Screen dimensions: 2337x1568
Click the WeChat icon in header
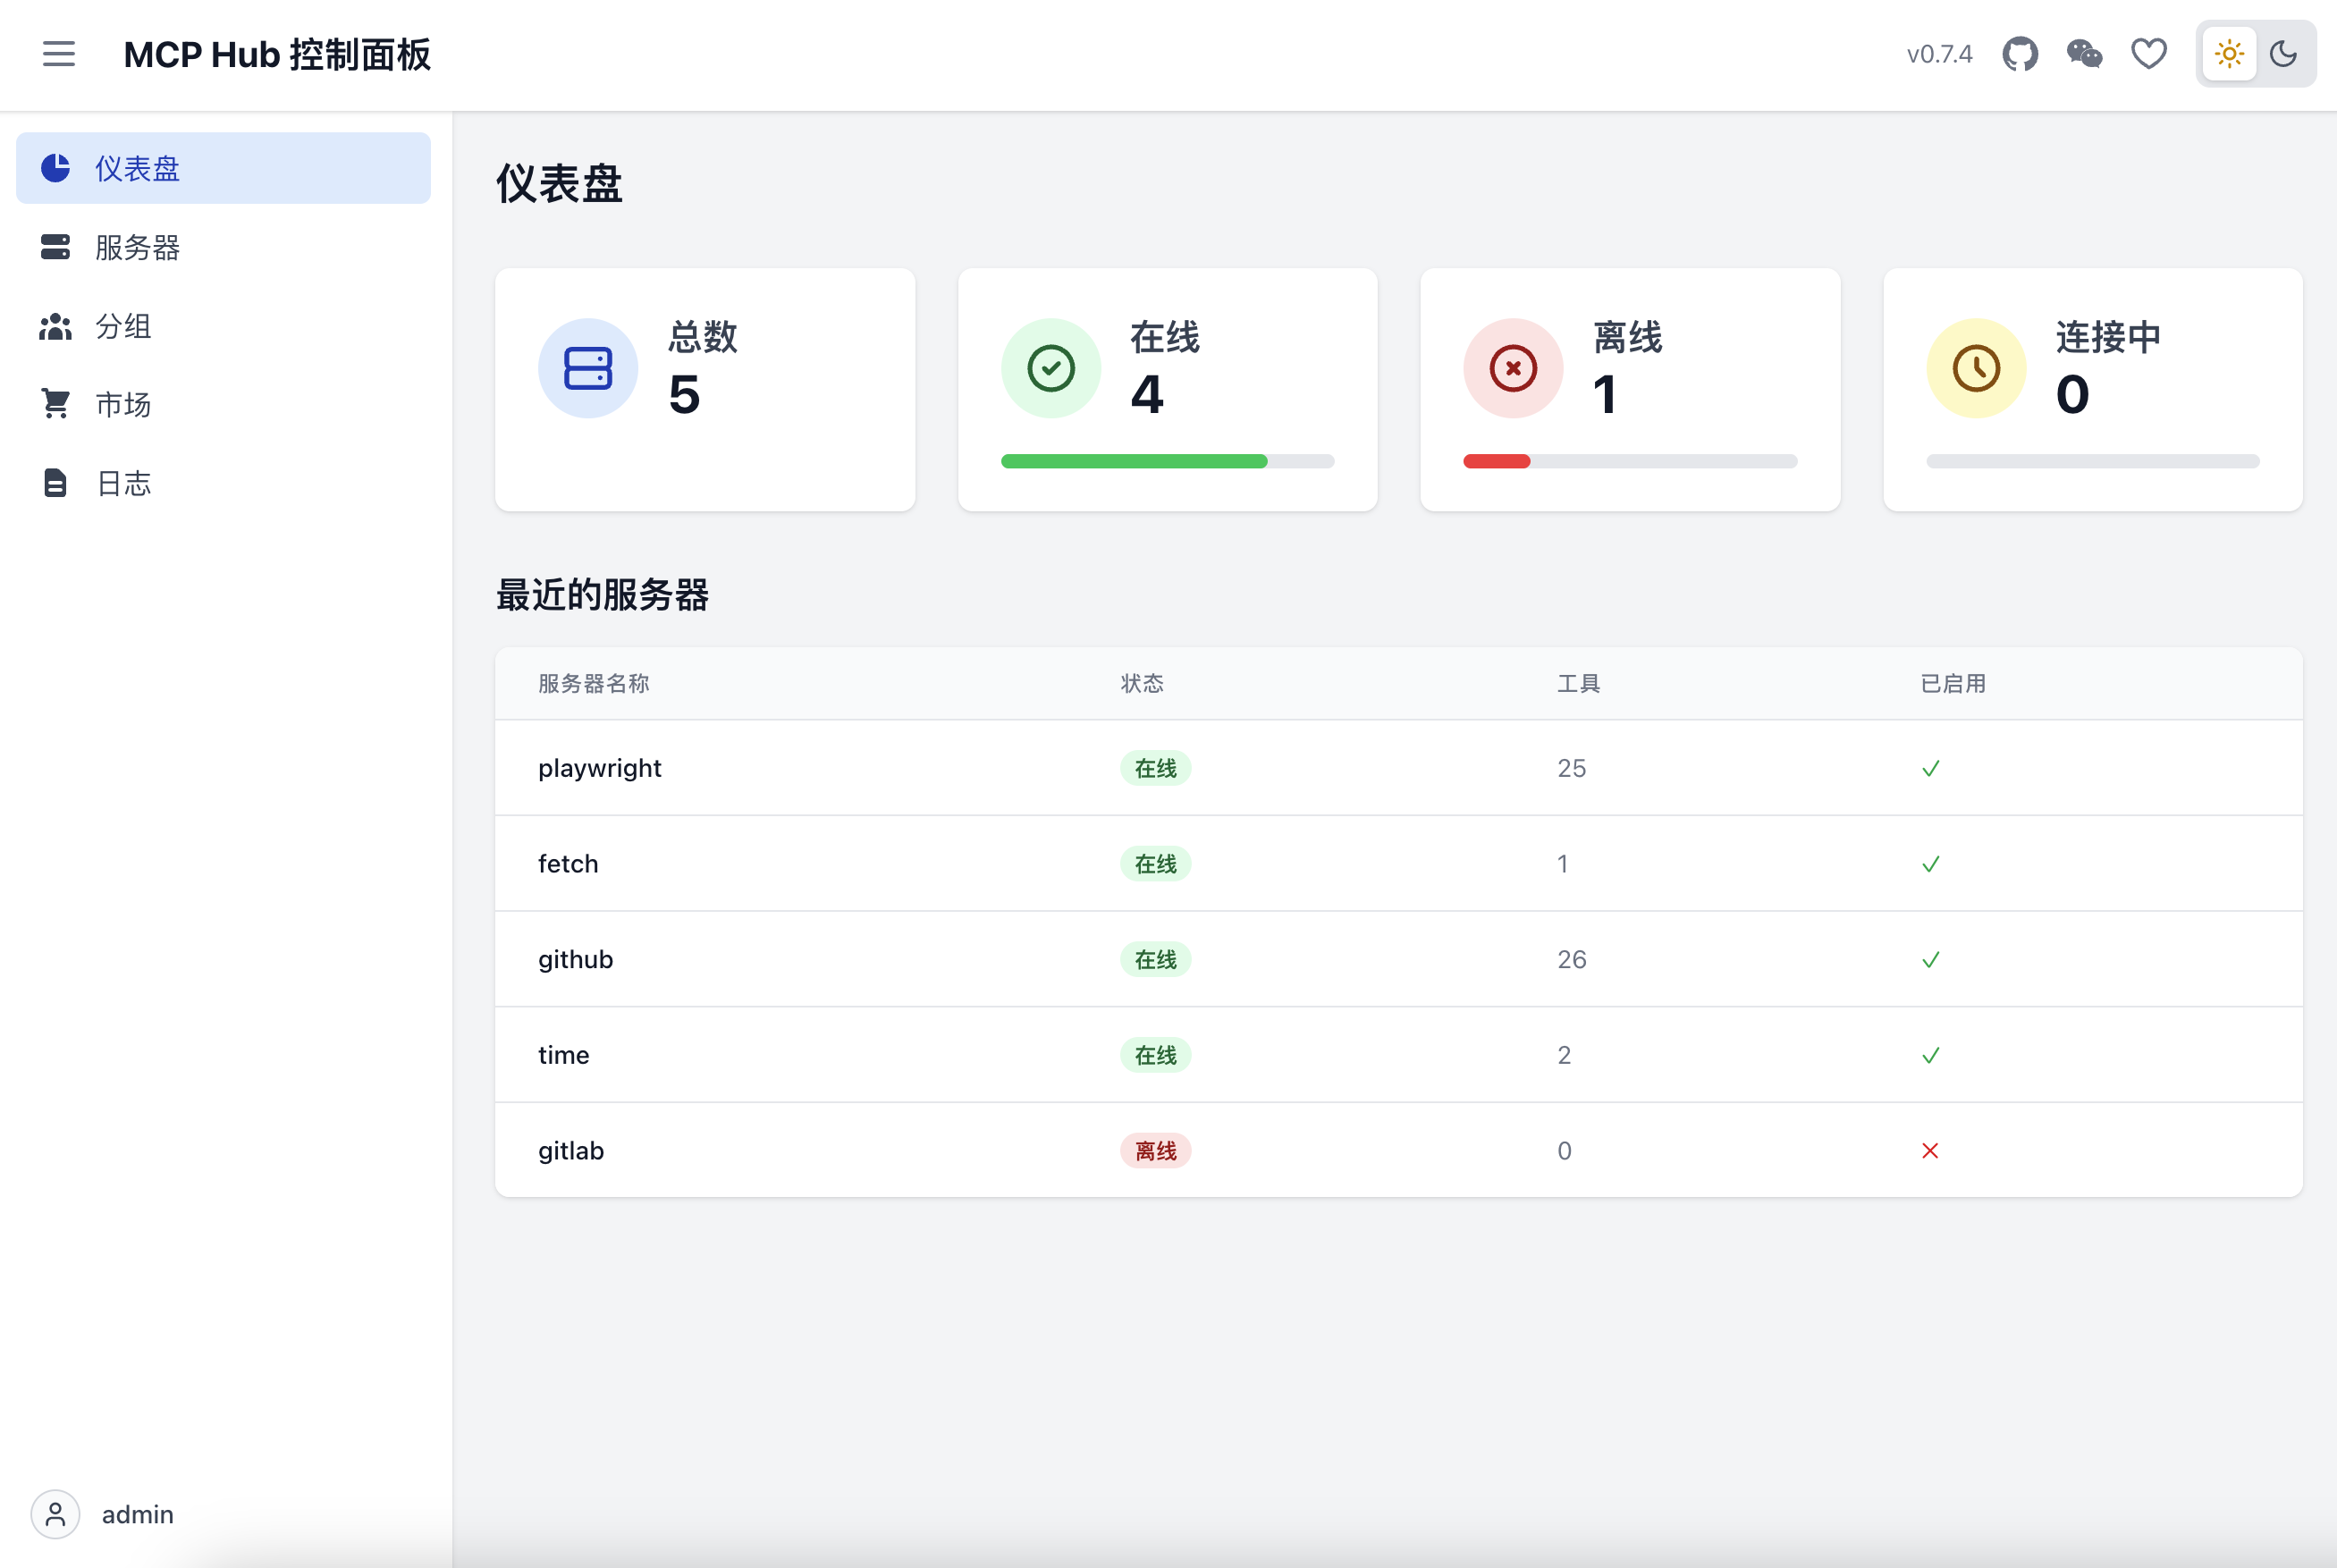click(x=2084, y=54)
